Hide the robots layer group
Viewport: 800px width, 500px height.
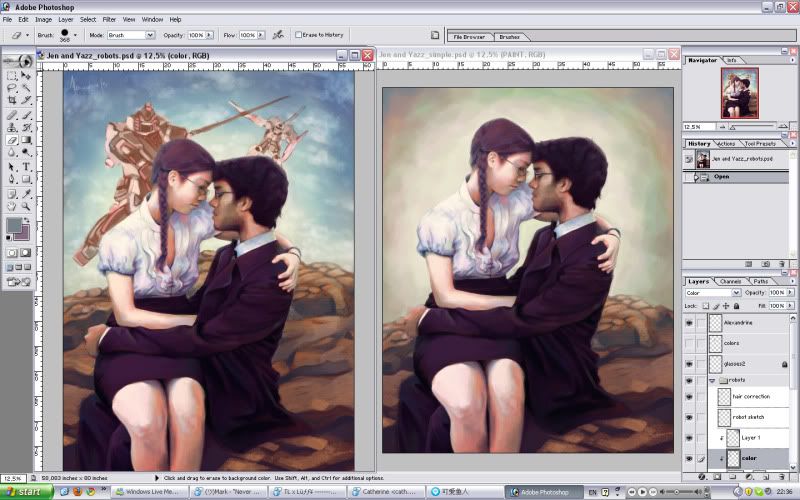click(x=689, y=380)
